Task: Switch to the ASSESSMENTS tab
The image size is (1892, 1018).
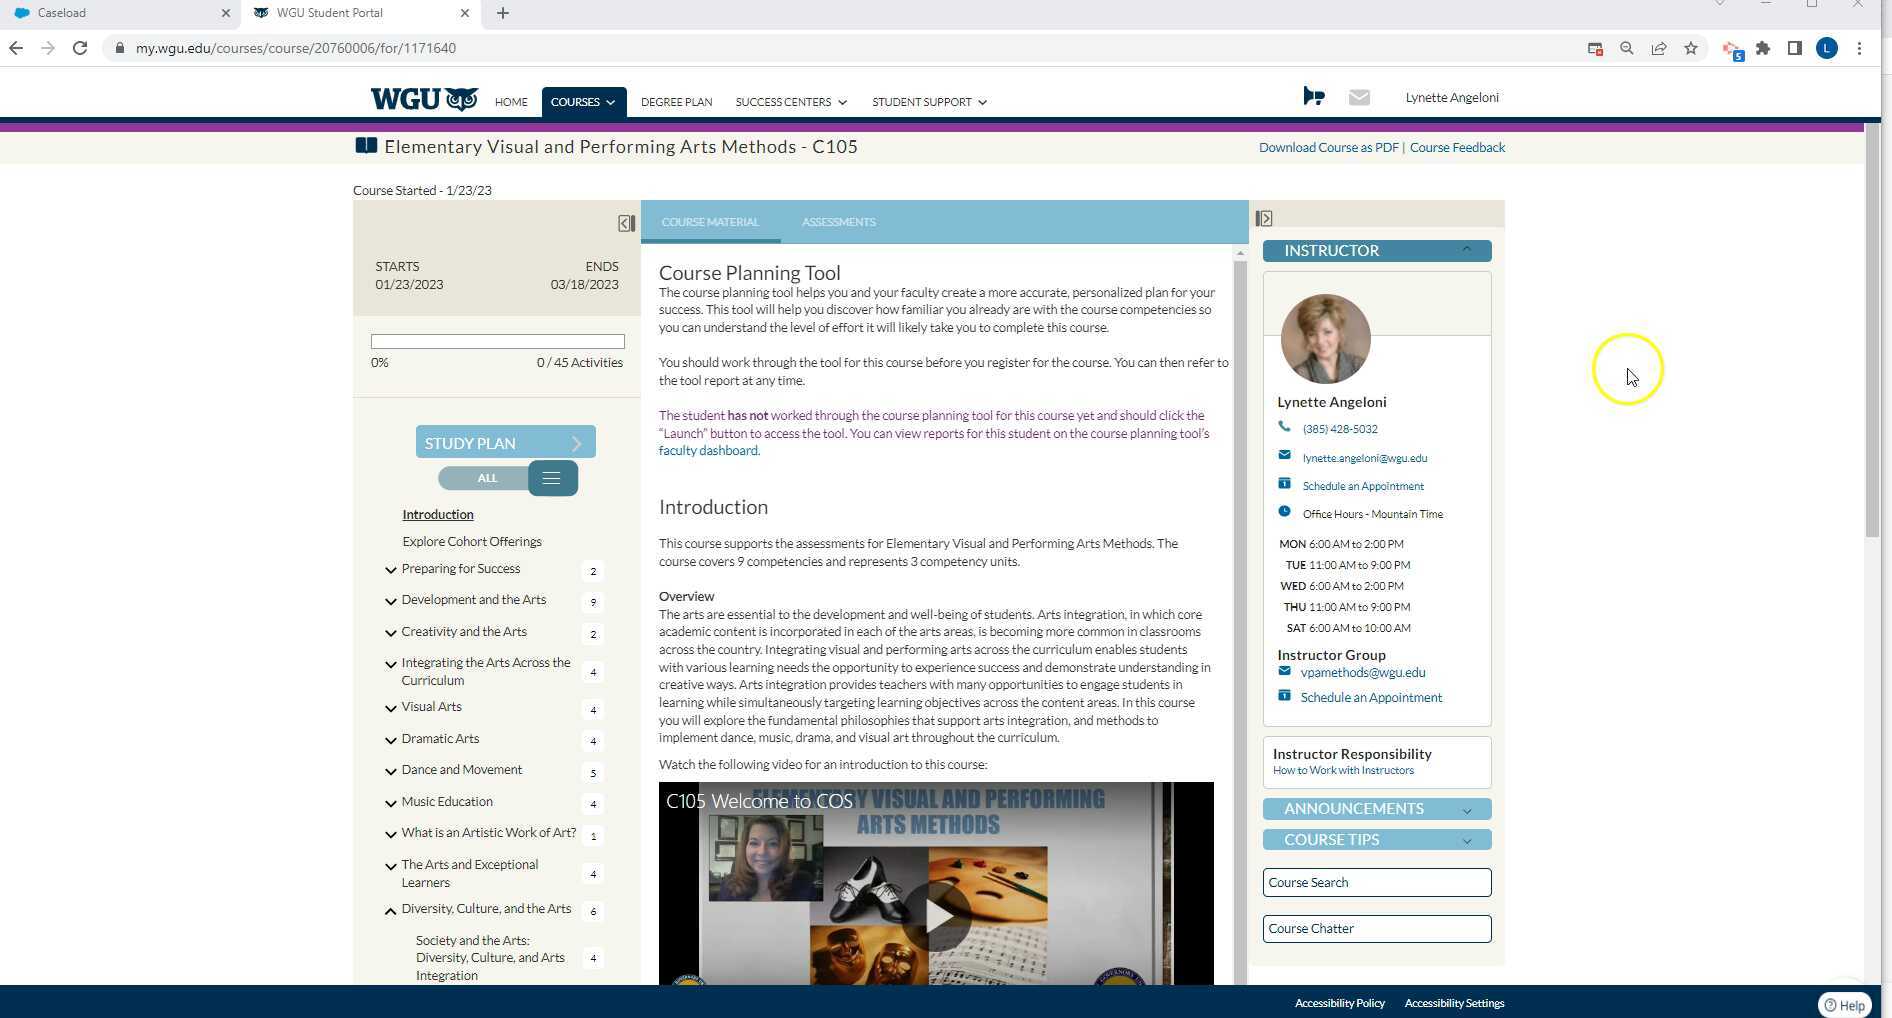Action: coord(838,222)
